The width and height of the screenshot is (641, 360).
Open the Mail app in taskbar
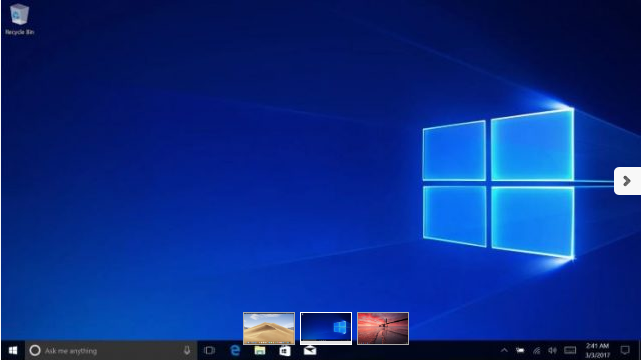point(310,350)
